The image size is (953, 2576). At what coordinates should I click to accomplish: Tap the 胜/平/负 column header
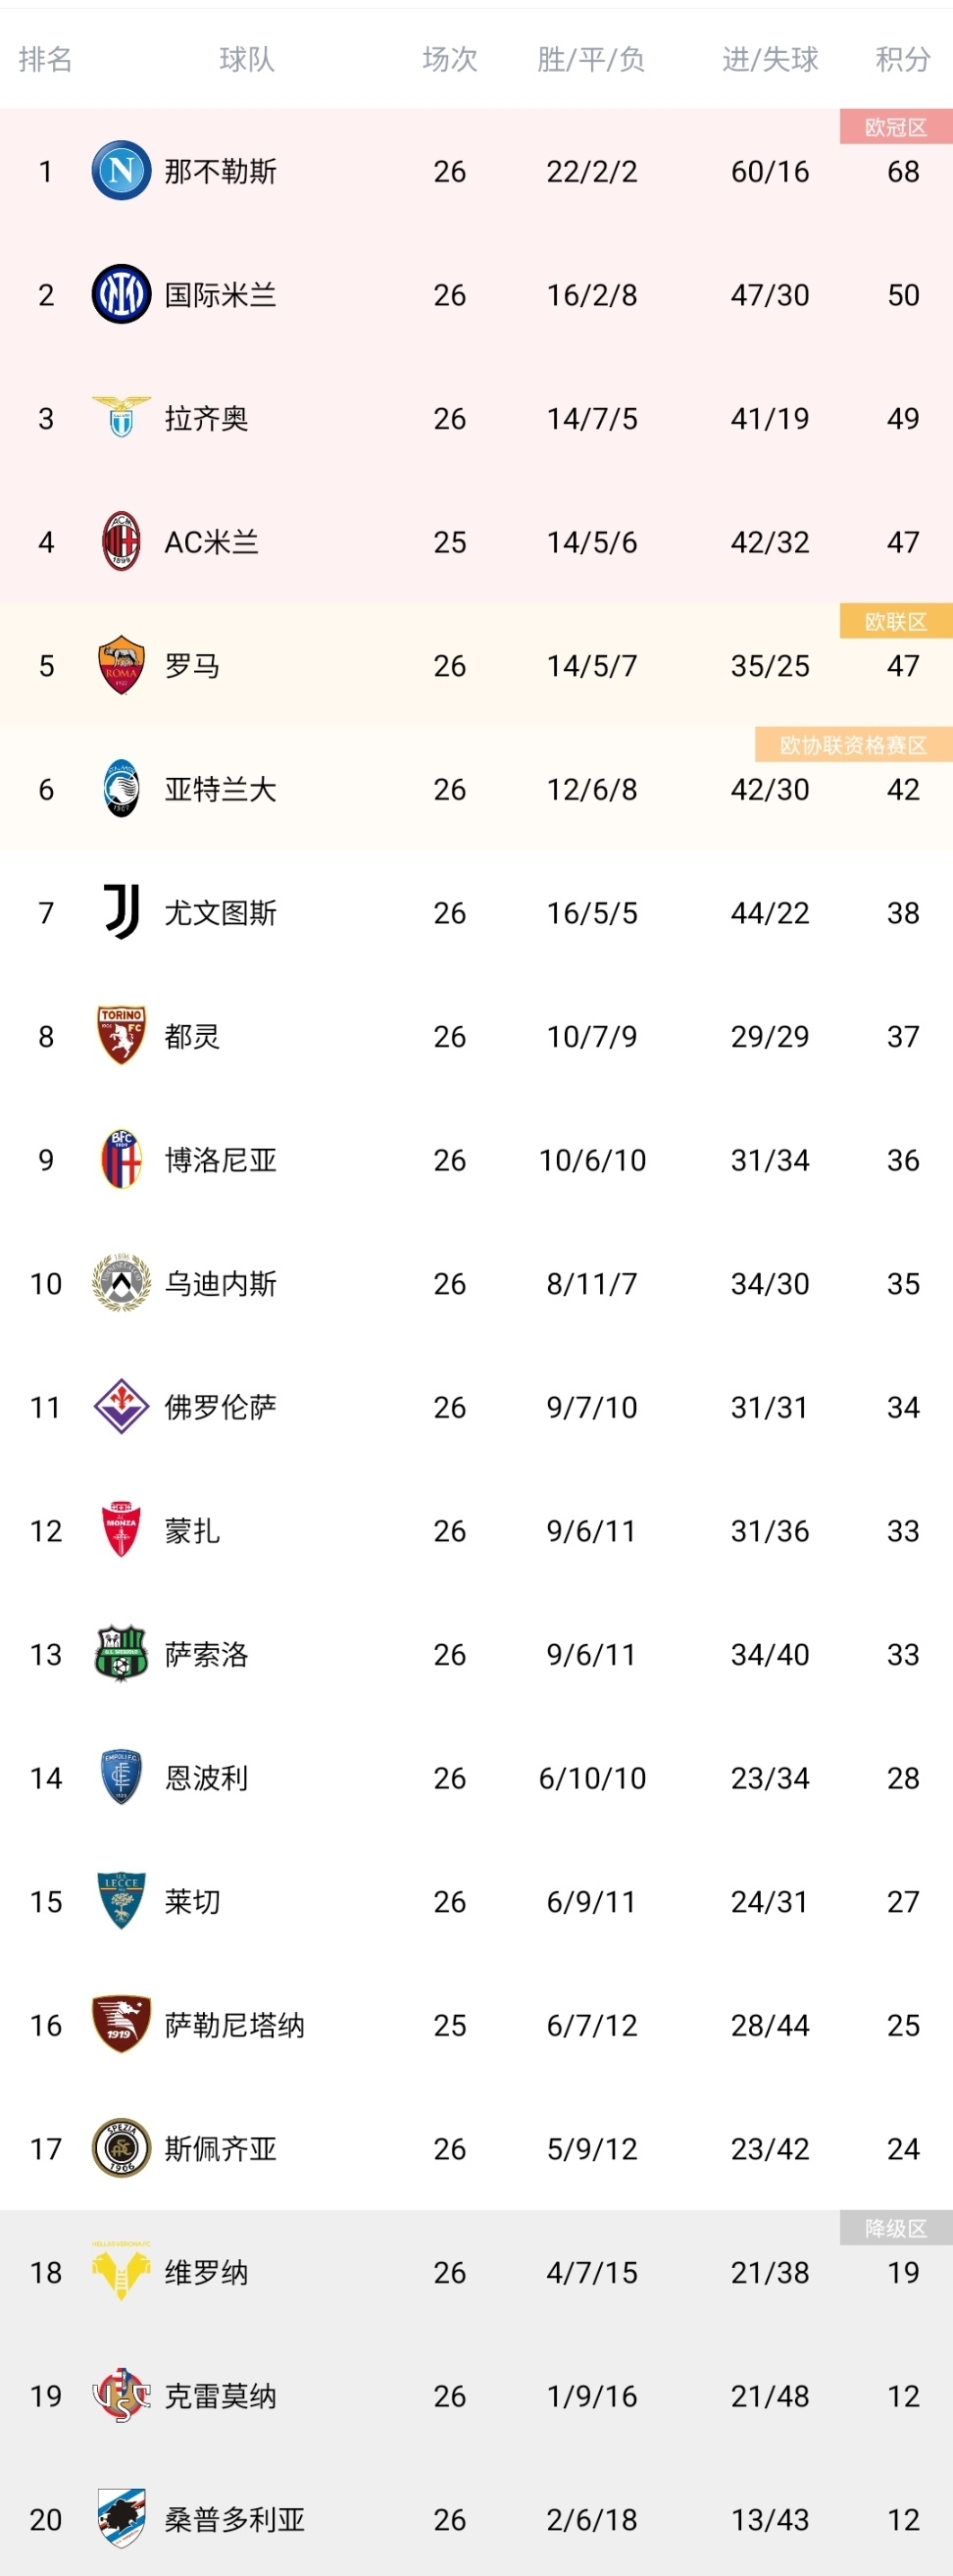(x=591, y=60)
